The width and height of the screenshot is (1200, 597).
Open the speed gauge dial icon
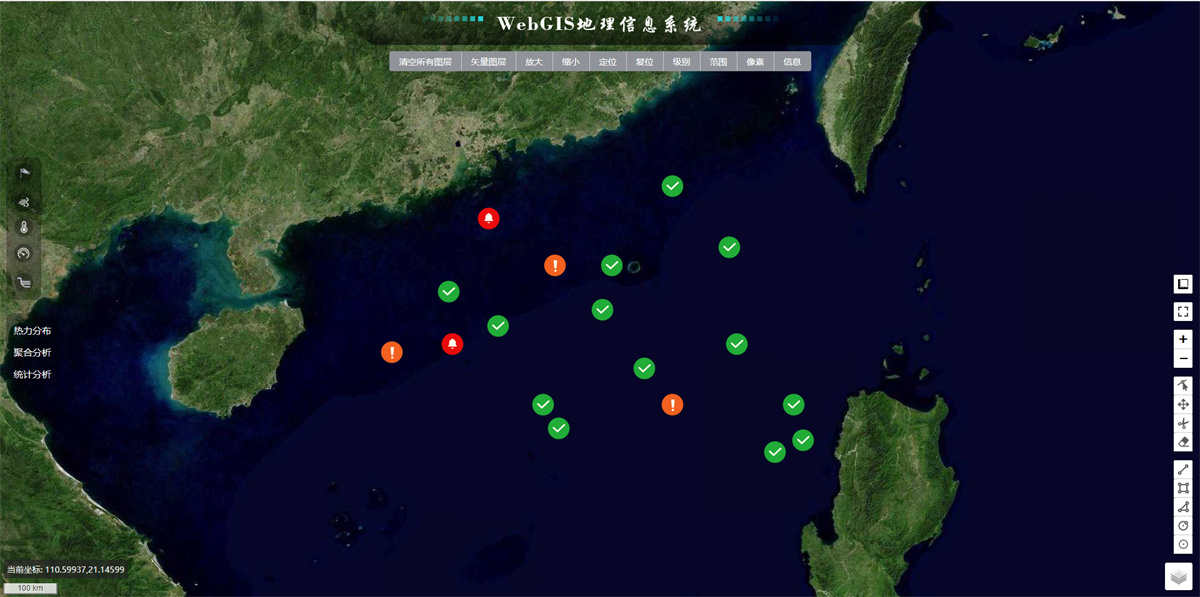25,254
